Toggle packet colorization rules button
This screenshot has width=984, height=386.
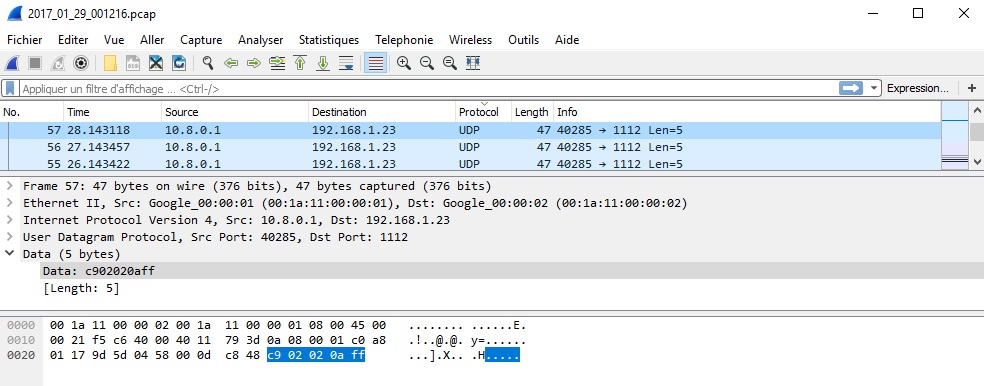pyautogui.click(x=375, y=63)
